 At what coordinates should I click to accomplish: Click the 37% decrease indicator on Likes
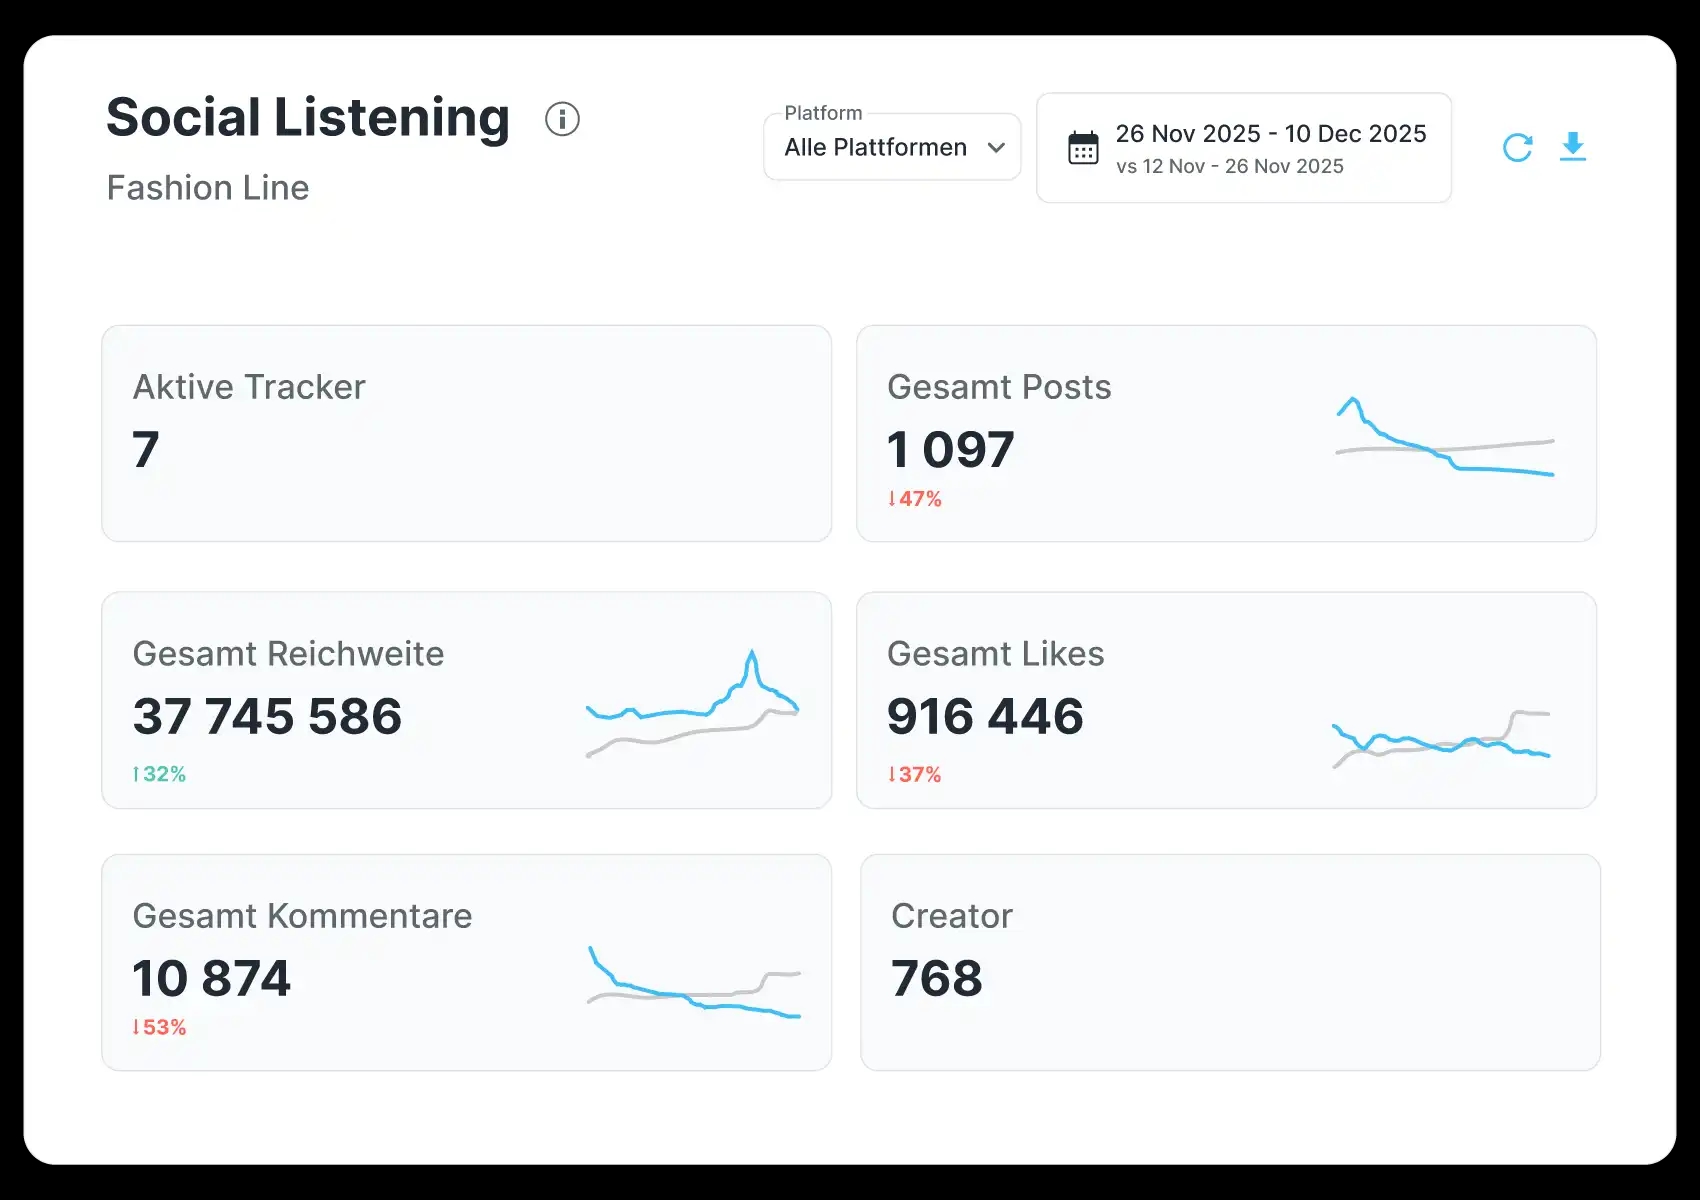coord(915,774)
